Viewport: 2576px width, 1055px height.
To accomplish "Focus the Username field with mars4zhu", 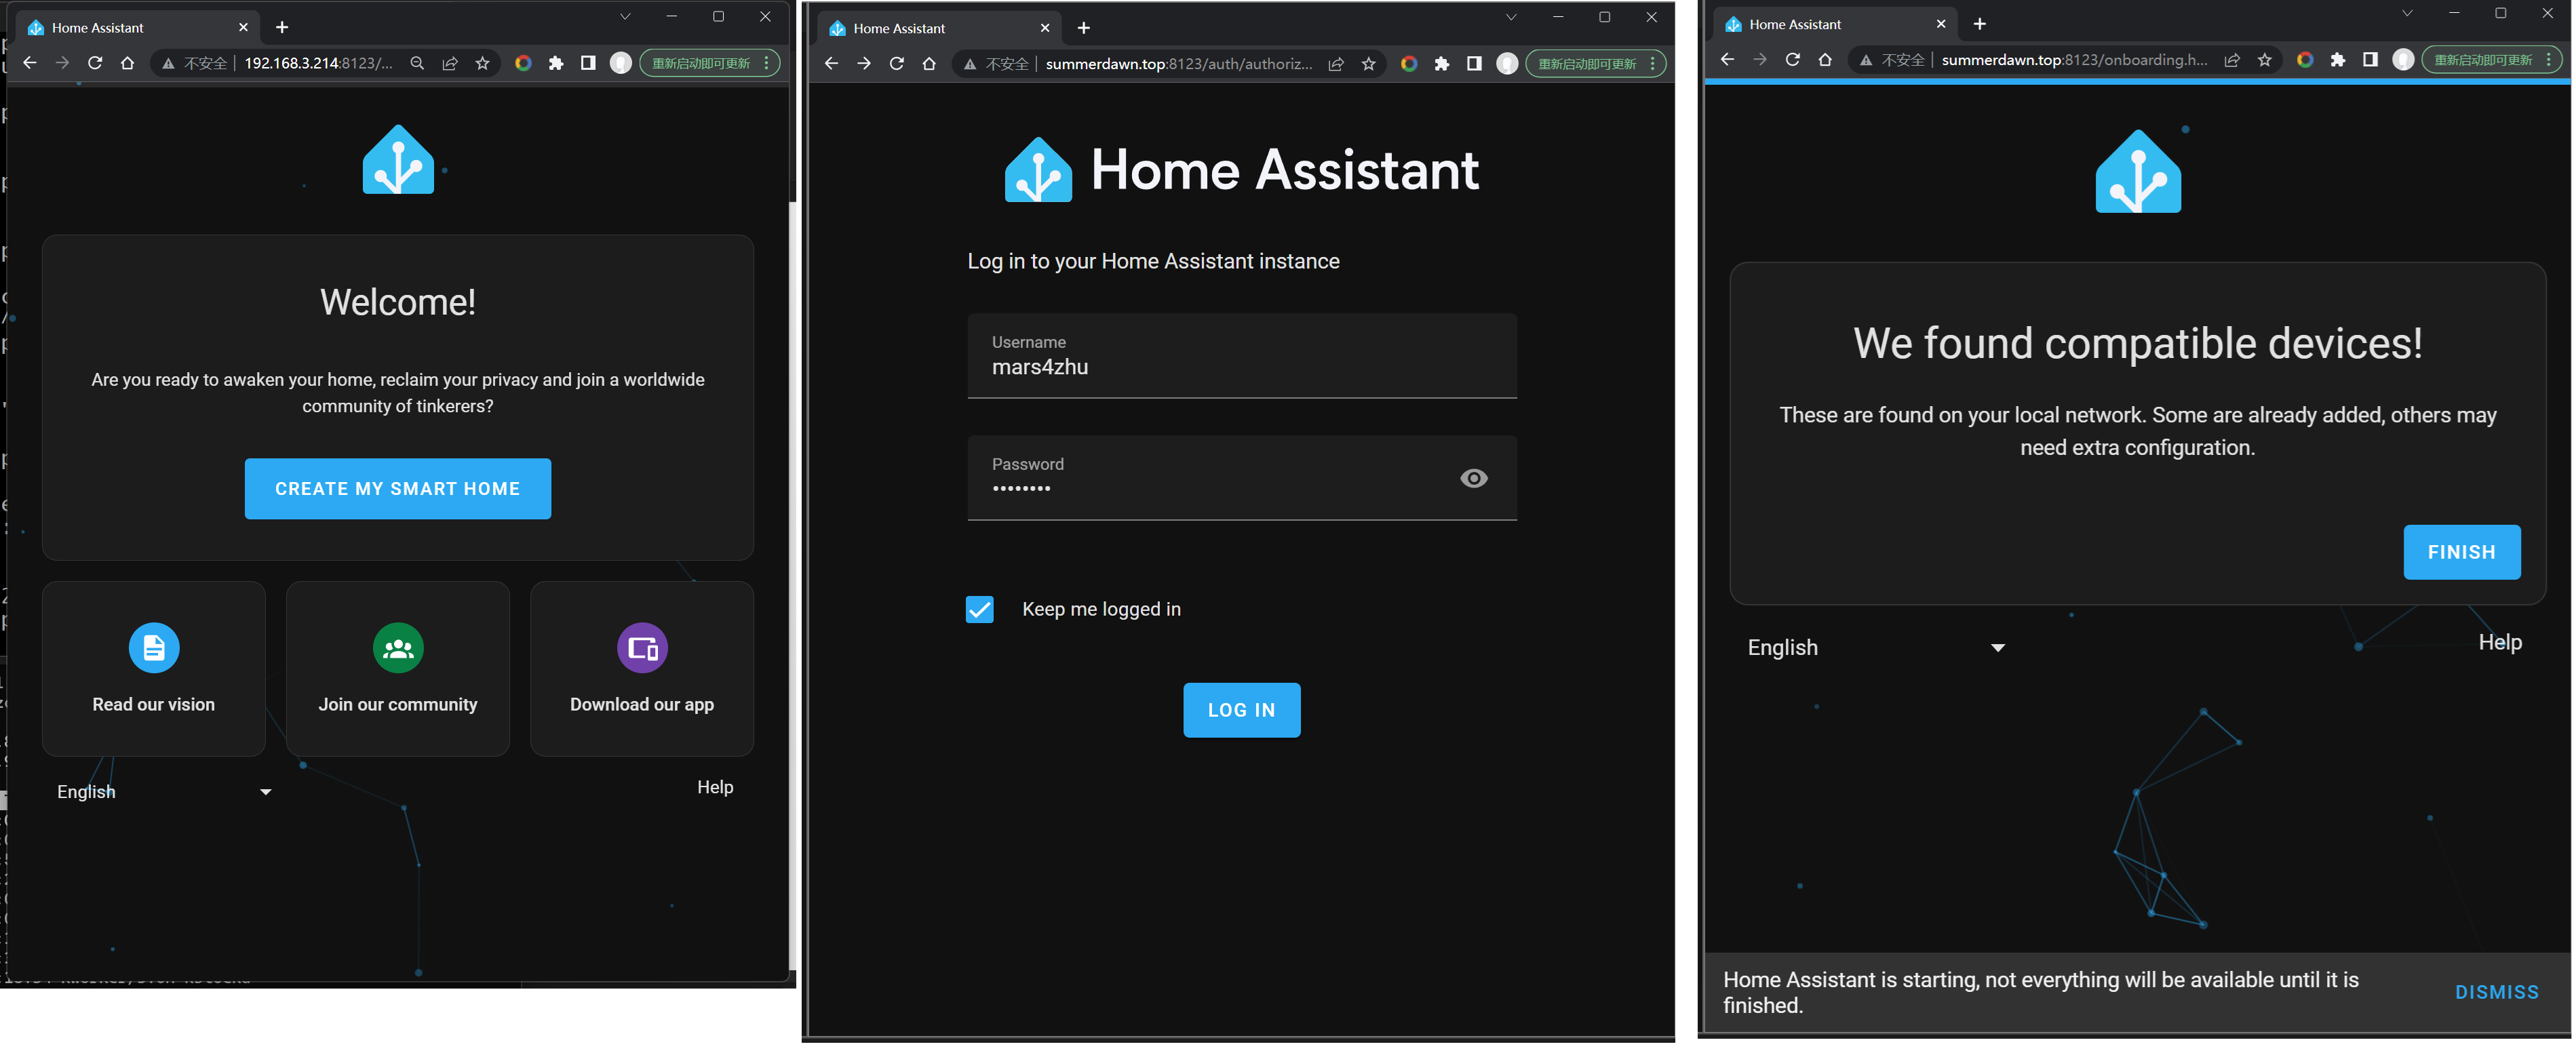I will coord(1242,356).
